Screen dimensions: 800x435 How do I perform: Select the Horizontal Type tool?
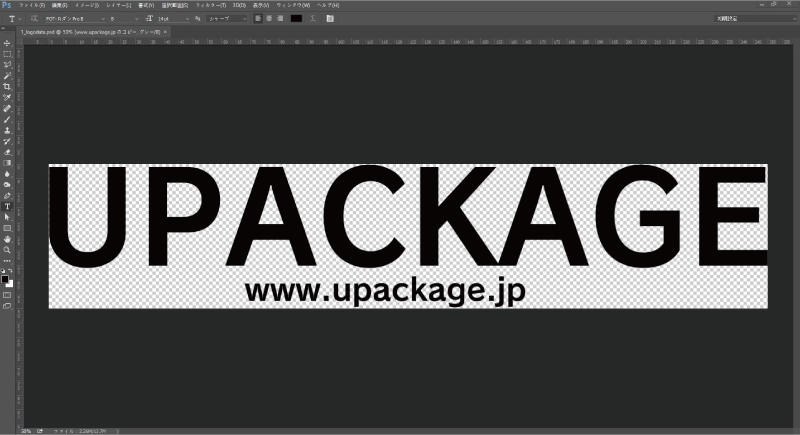pos(7,207)
